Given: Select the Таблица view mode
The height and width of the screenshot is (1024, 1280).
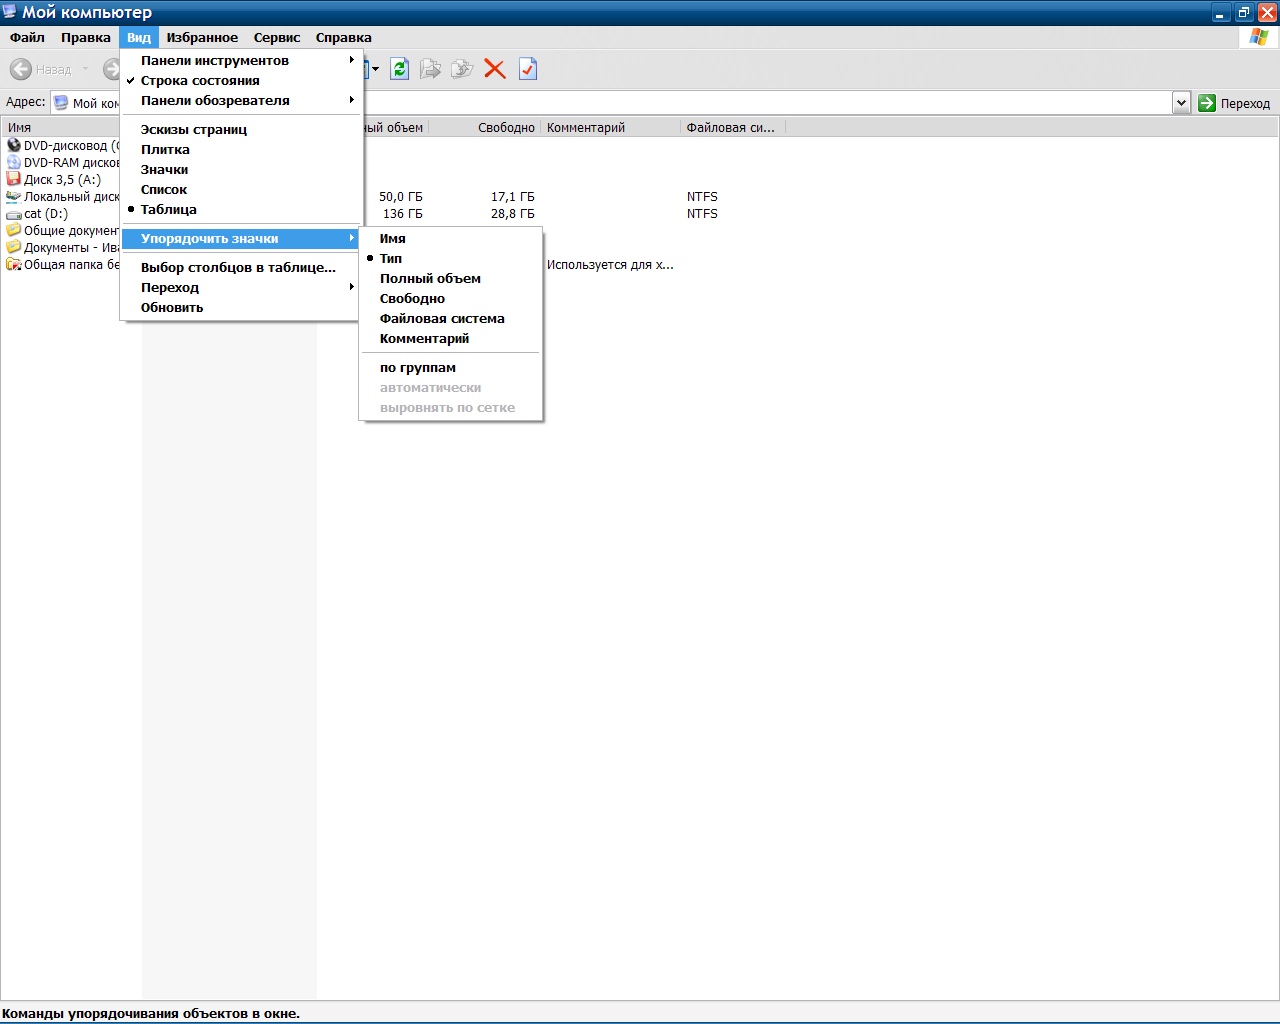Looking at the screenshot, I should pyautogui.click(x=240, y=209).
